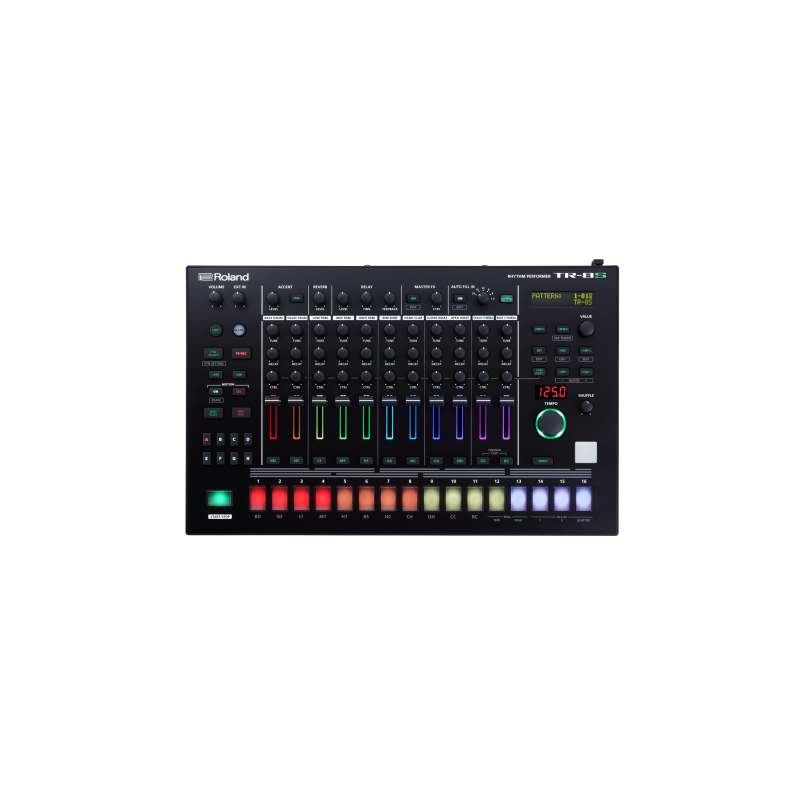Click the Reverb LEVEL knob

(x=319, y=298)
